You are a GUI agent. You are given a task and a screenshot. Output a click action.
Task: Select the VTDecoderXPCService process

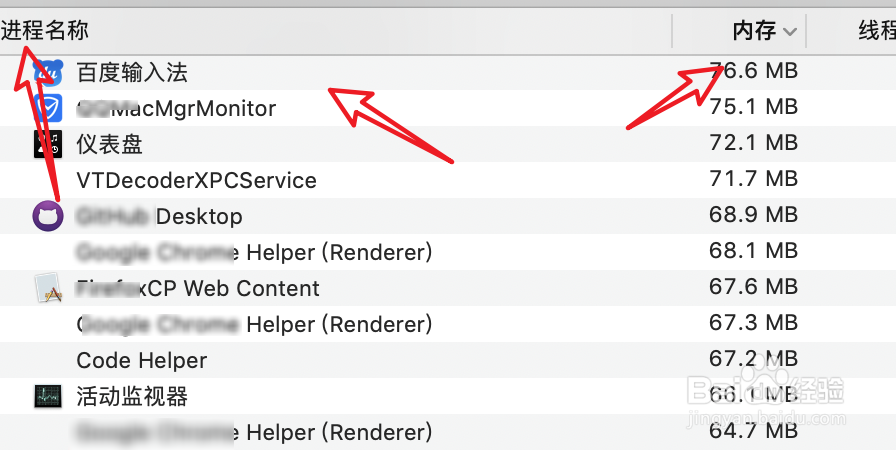tap(196, 180)
